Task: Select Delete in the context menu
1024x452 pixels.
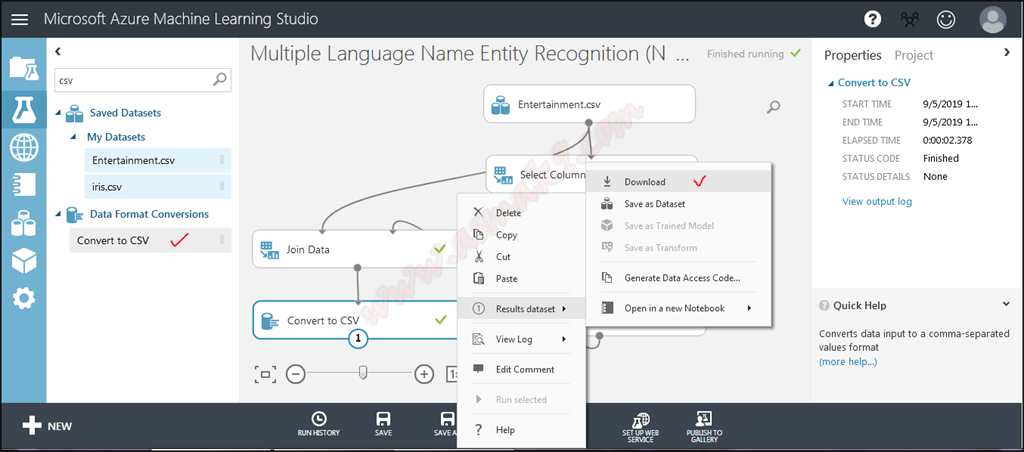Action: coord(520,212)
